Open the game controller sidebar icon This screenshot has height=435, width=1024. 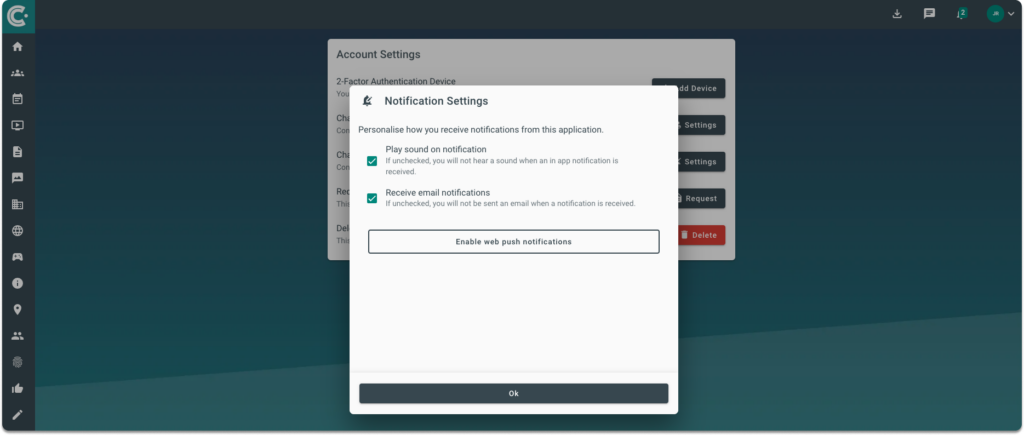click(x=17, y=257)
